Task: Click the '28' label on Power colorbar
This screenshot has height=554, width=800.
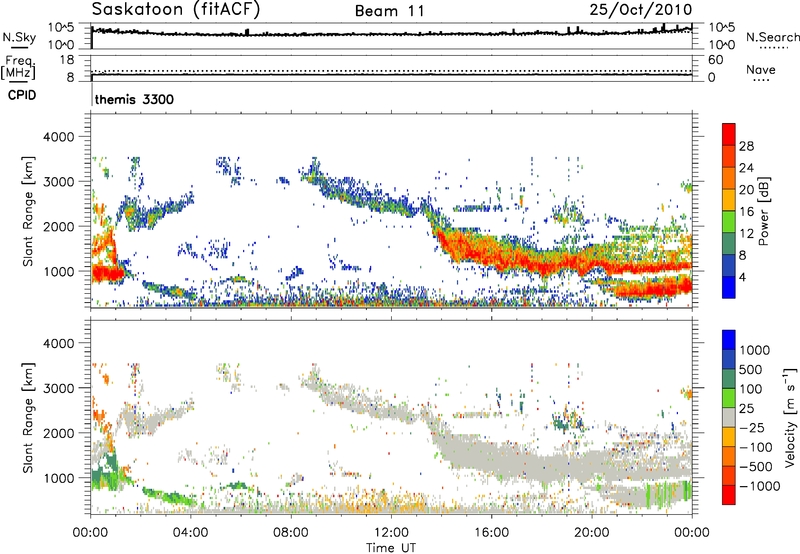Action: click(x=746, y=146)
